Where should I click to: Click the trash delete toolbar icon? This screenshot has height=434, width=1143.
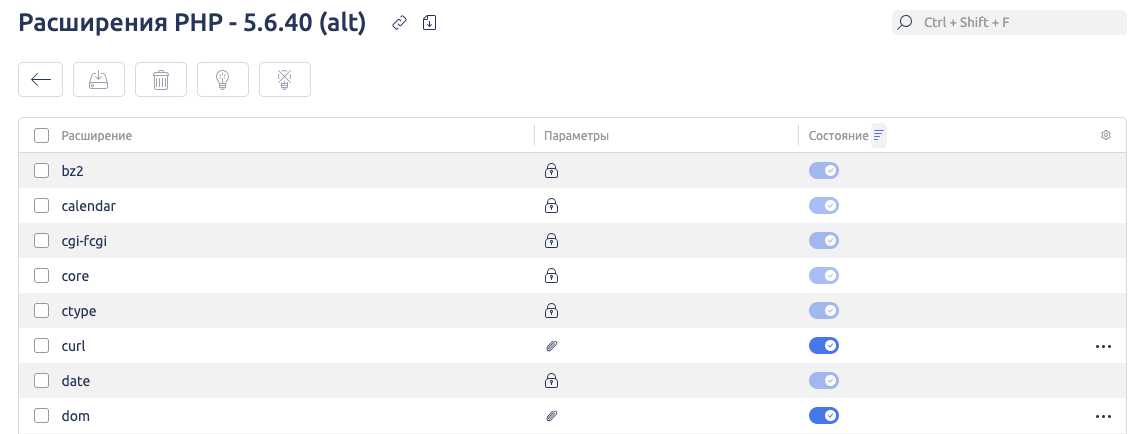tap(161, 81)
